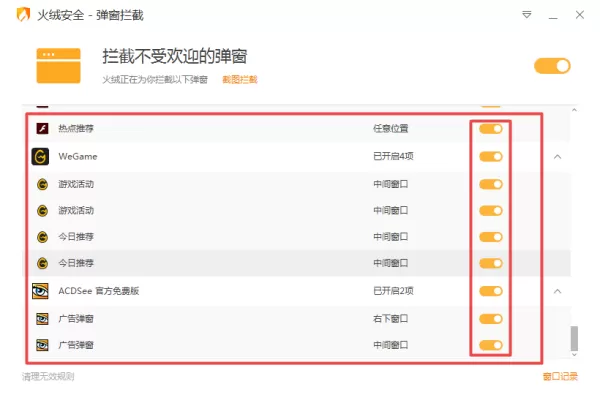Viewport: 600px width, 395px height.
Task: Minimize the 弹窗拦截 window
Action: pos(553,18)
